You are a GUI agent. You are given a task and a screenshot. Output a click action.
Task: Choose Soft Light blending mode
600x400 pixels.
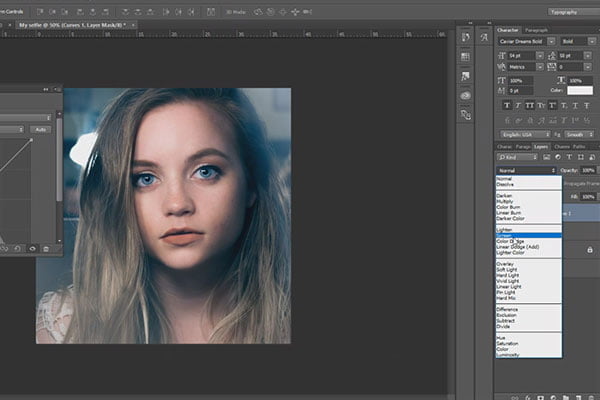[528, 269]
